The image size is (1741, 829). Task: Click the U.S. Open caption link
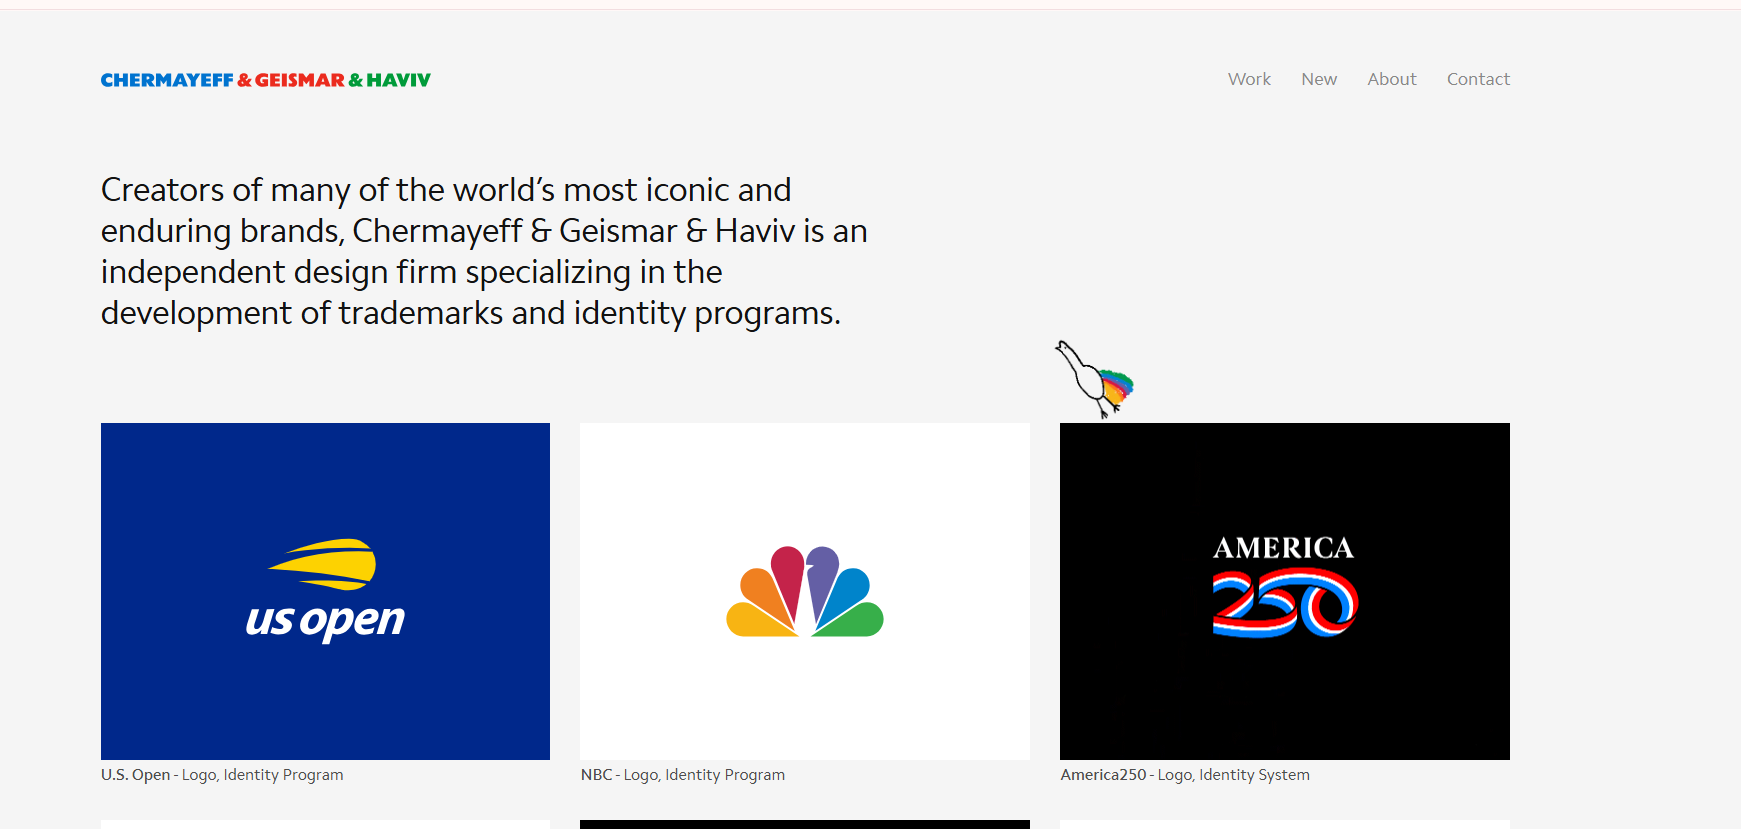coord(222,775)
